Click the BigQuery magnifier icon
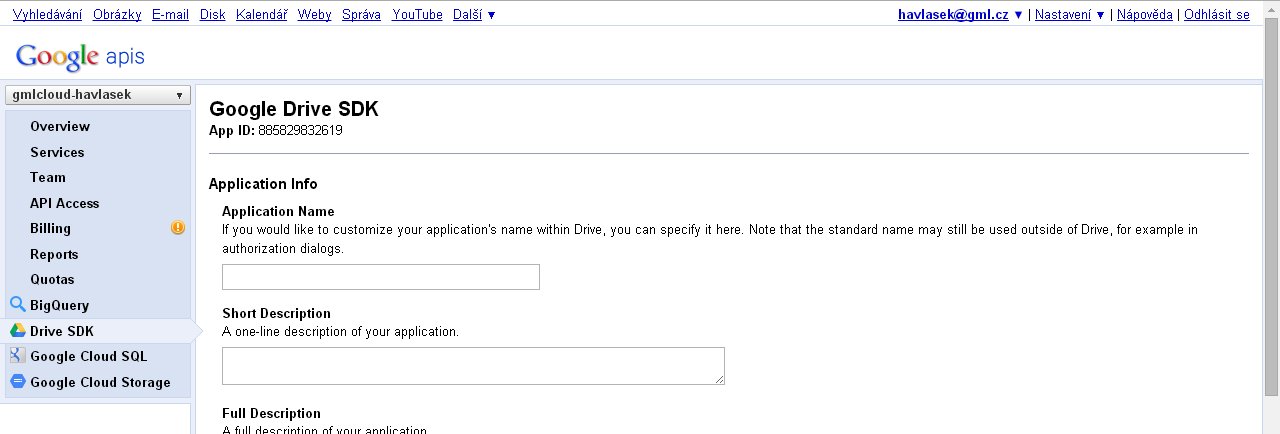1280x434 pixels. pyautogui.click(x=17, y=305)
